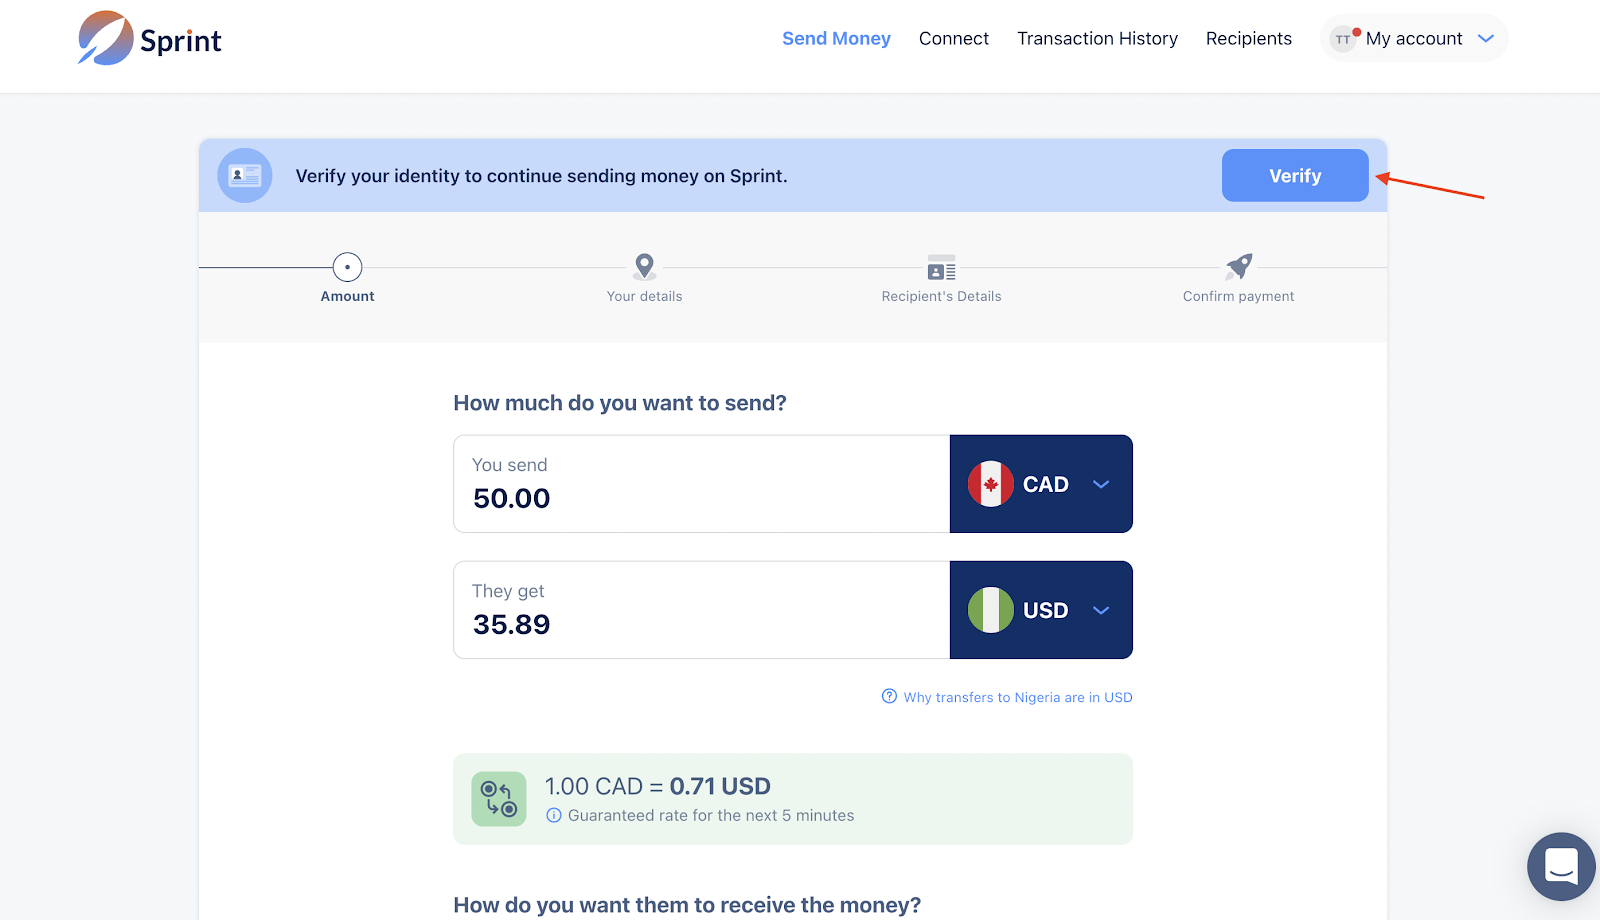Expand the My account menu
The image size is (1600, 920).
click(1414, 38)
